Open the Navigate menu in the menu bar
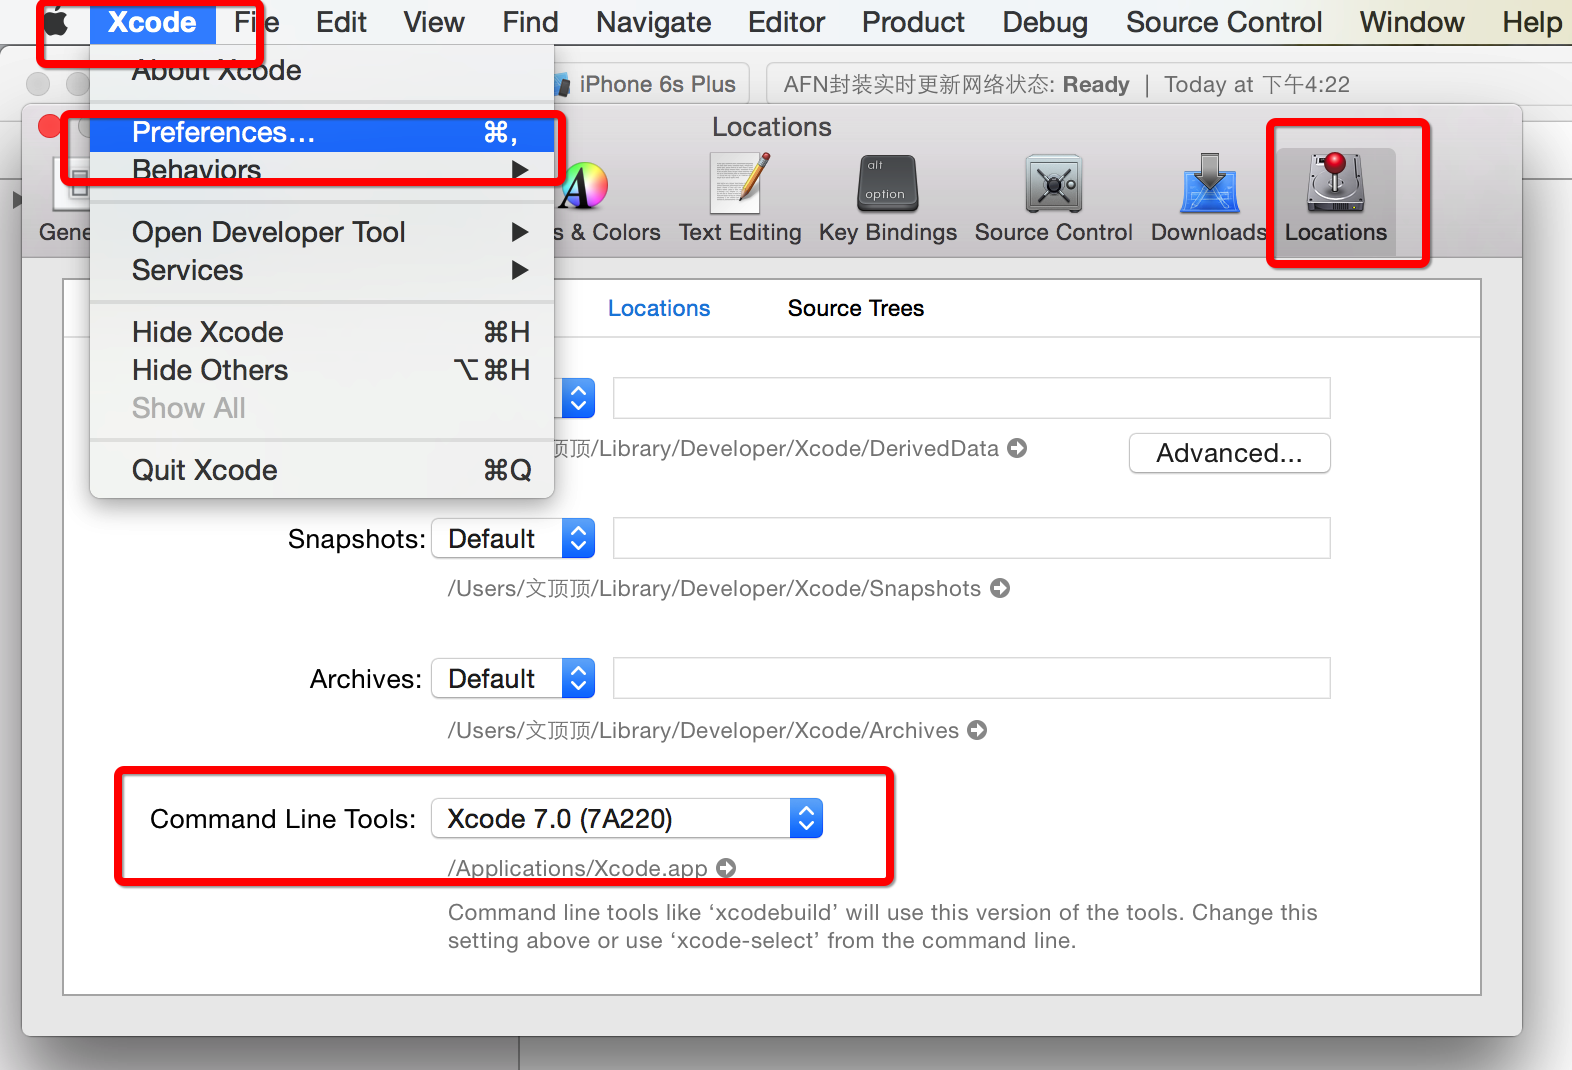The image size is (1572, 1070). [x=653, y=22]
